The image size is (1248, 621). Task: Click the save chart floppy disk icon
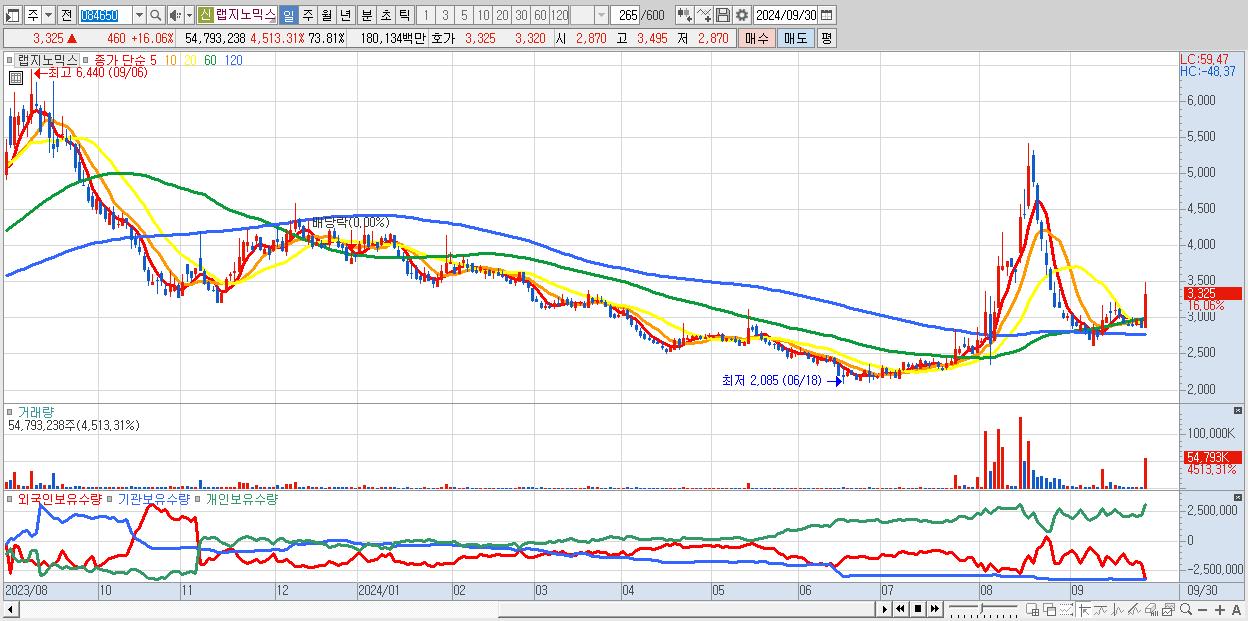click(x=723, y=15)
